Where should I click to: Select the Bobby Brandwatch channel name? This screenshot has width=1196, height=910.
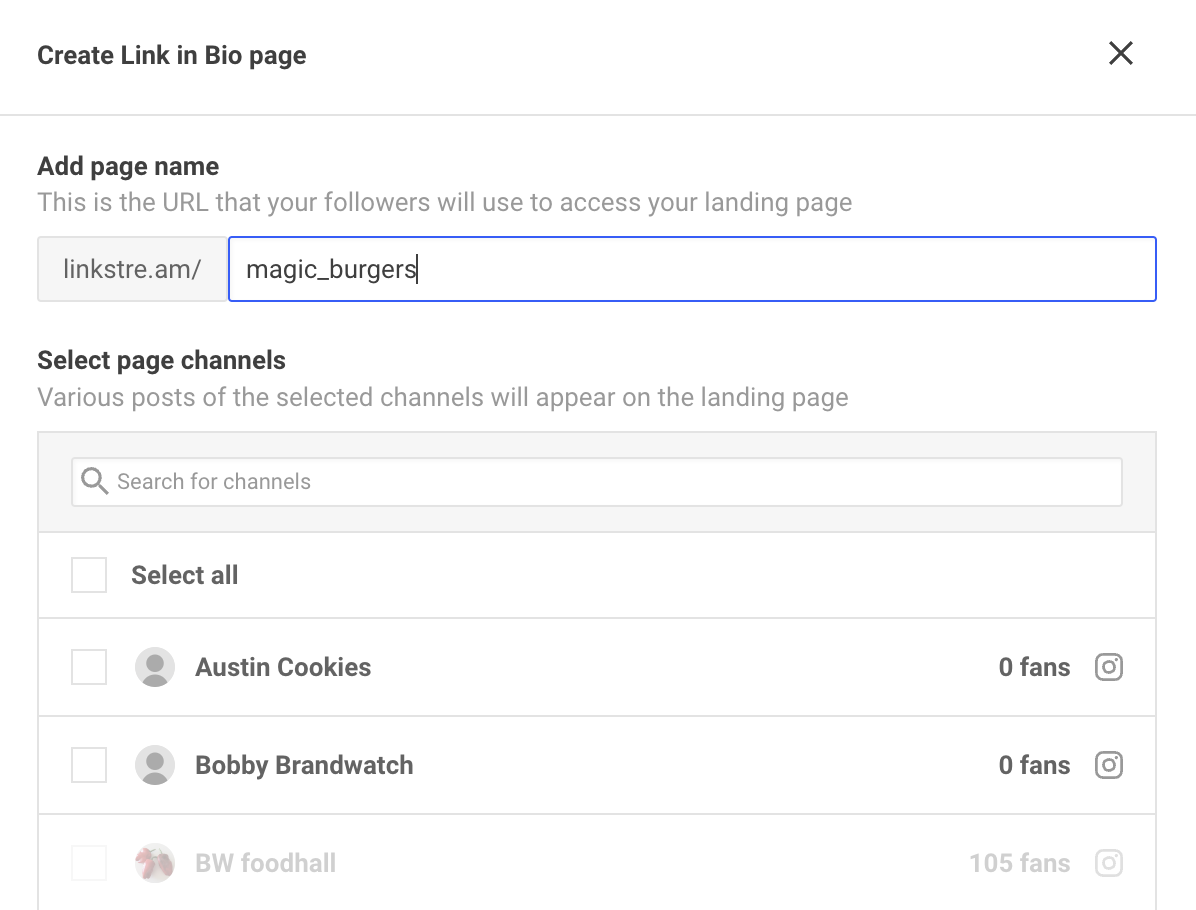[304, 764]
